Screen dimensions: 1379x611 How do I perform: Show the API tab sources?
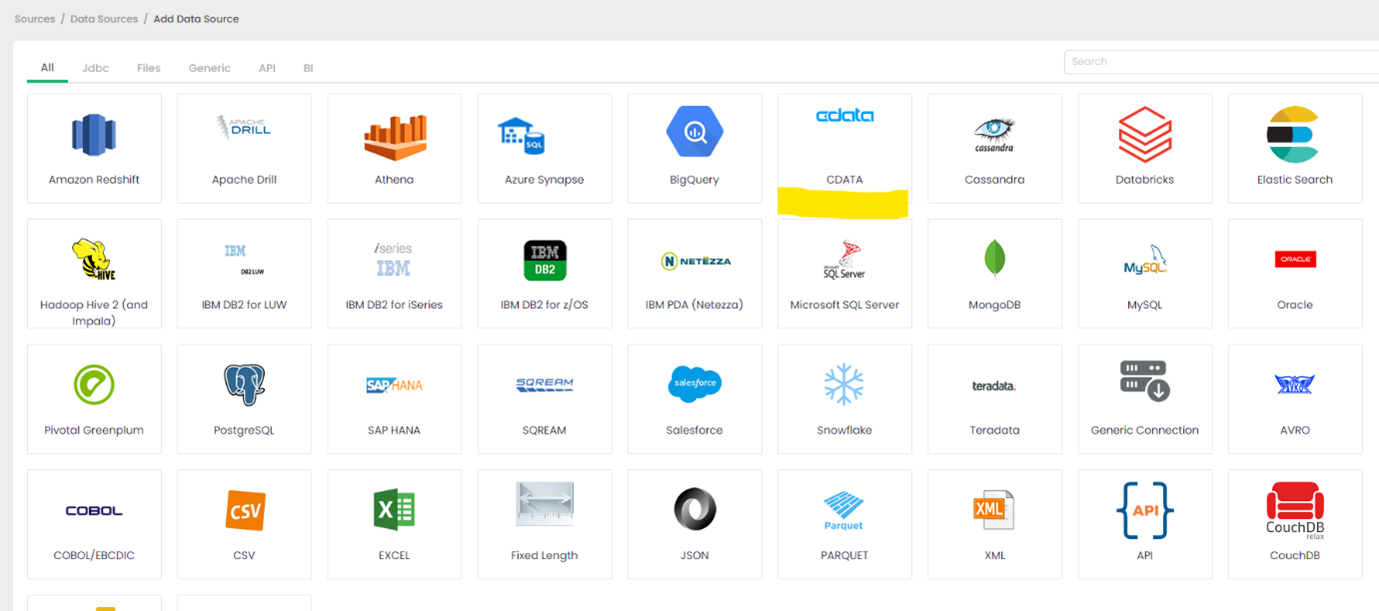tap(267, 68)
